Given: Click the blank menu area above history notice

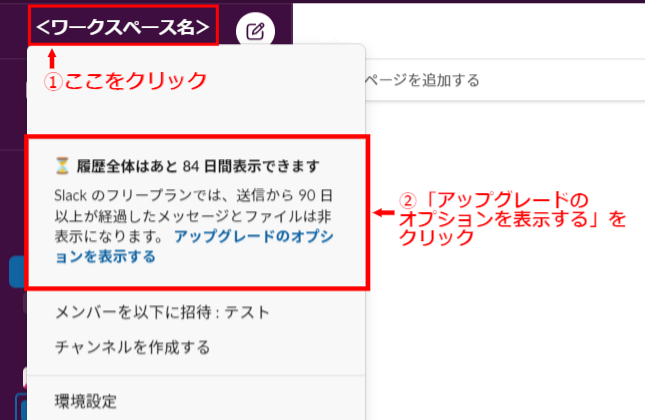Looking at the screenshot, I should [196, 117].
